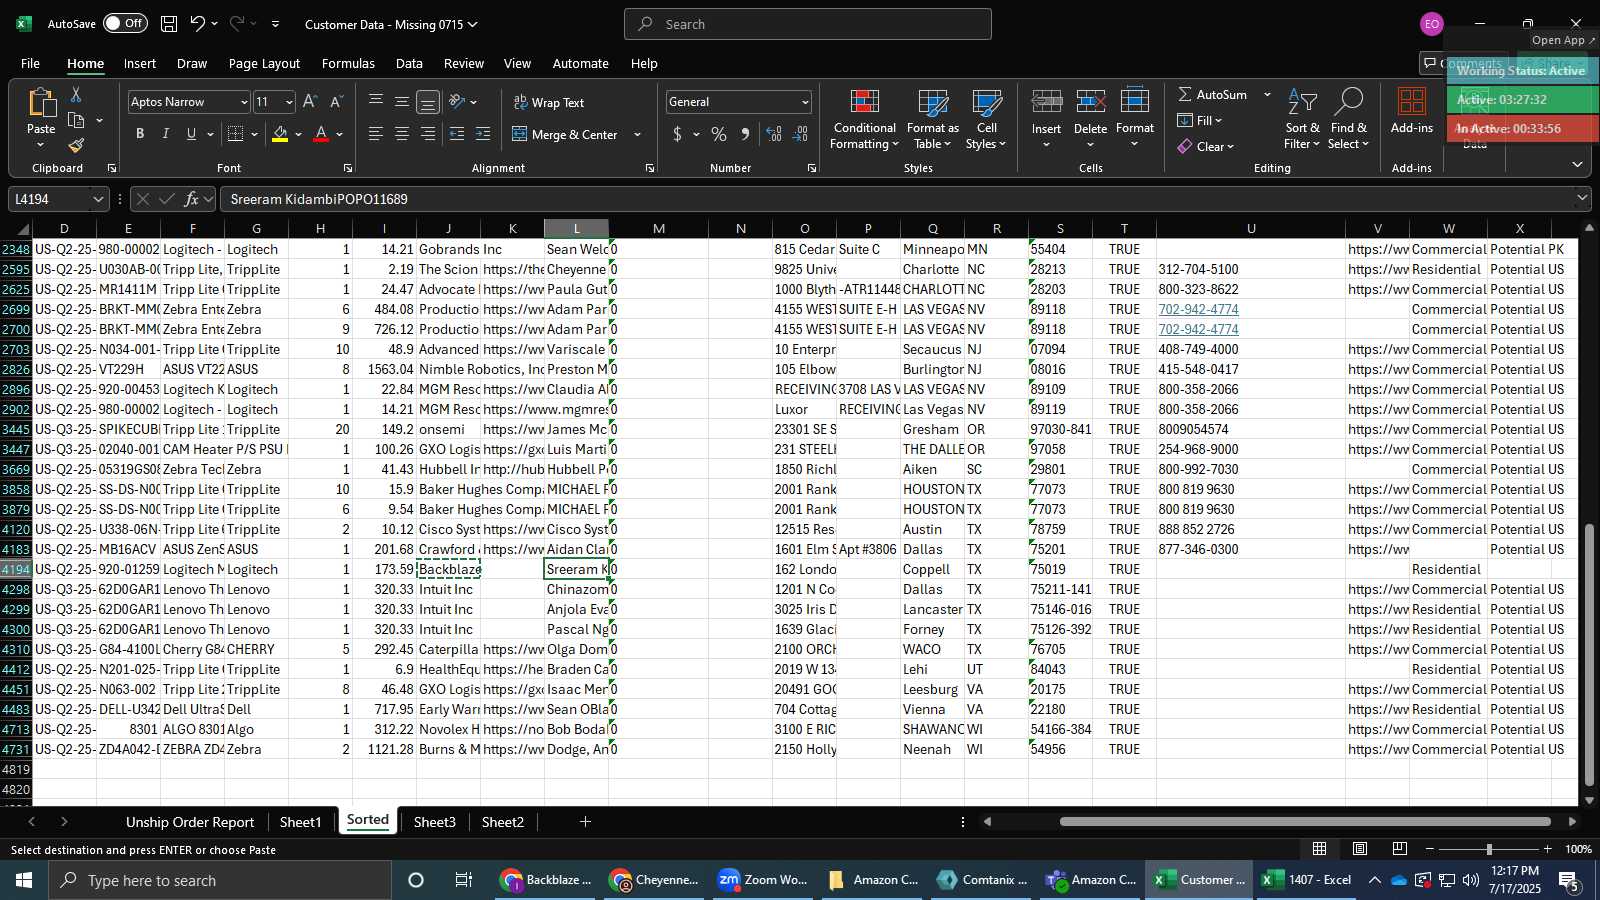
Task: Toggle Underline formatting
Action: (x=191, y=134)
